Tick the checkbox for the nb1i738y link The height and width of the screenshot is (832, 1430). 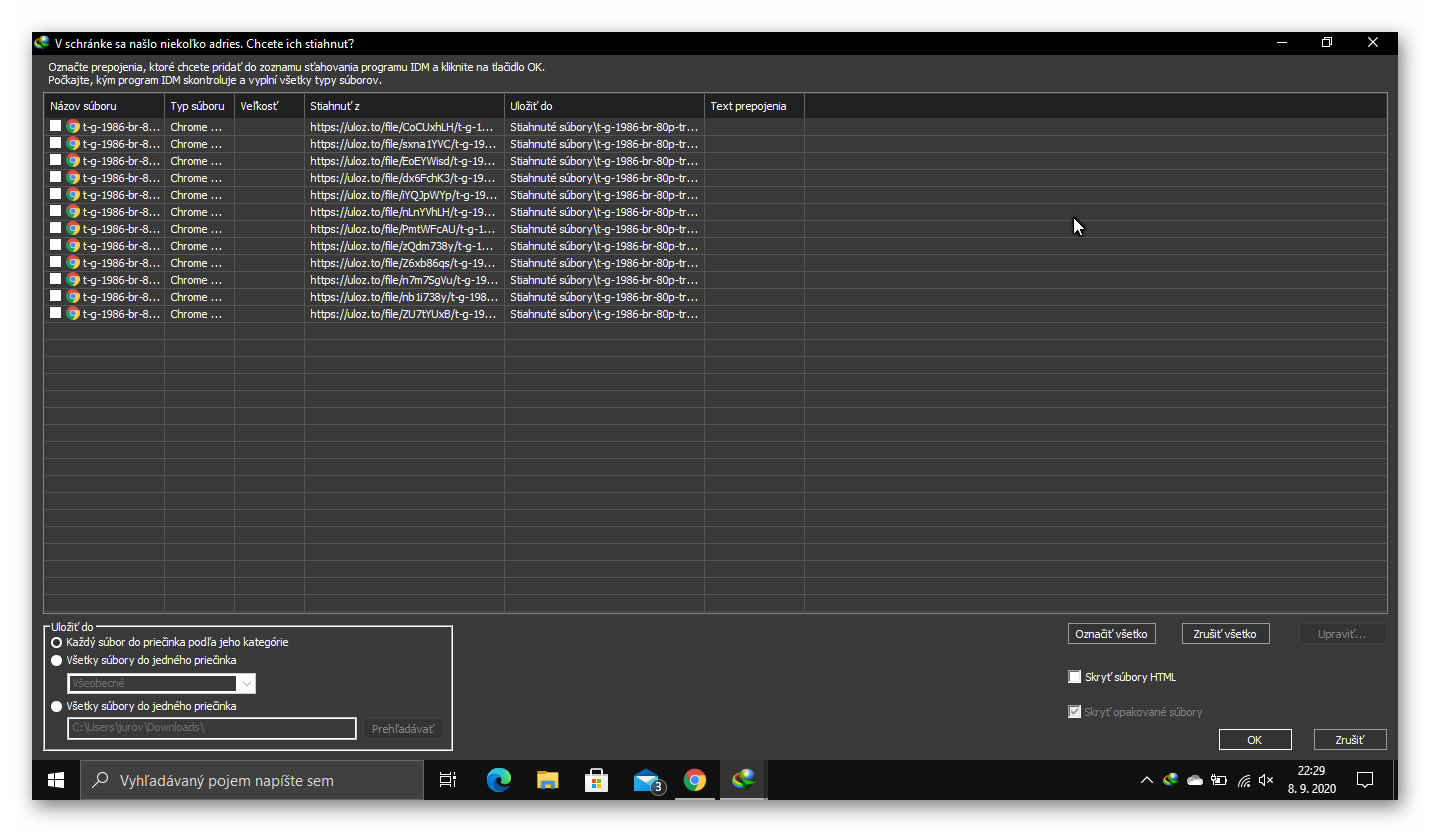click(56, 296)
